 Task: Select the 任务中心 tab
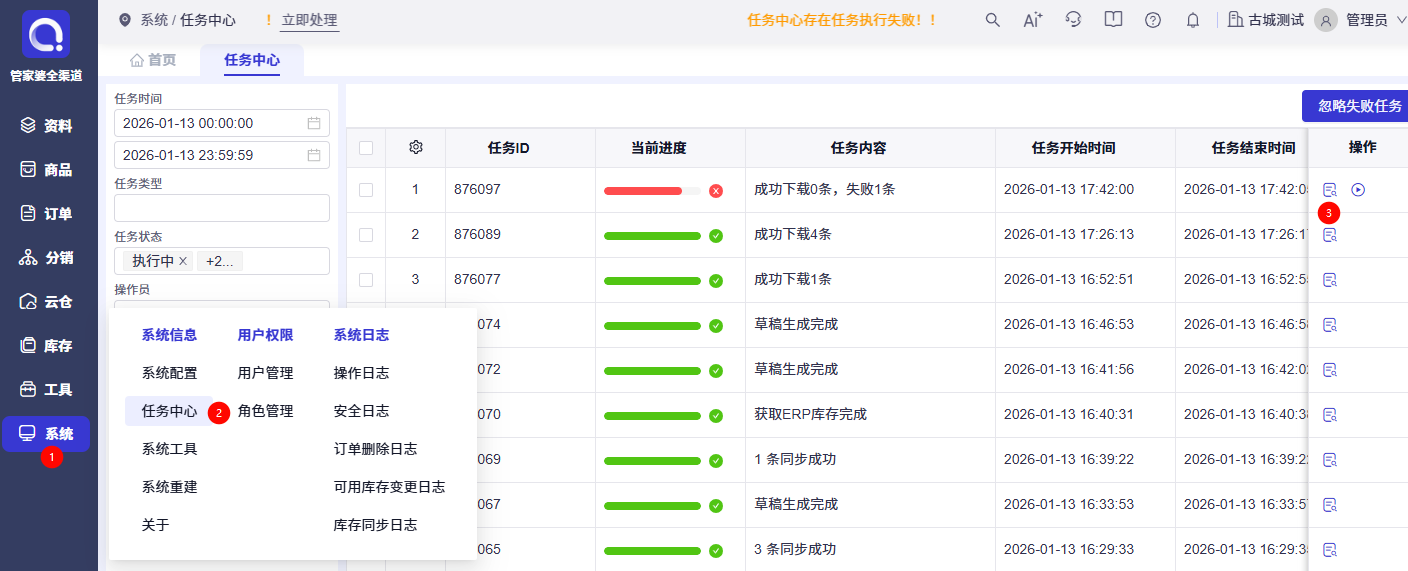click(252, 60)
